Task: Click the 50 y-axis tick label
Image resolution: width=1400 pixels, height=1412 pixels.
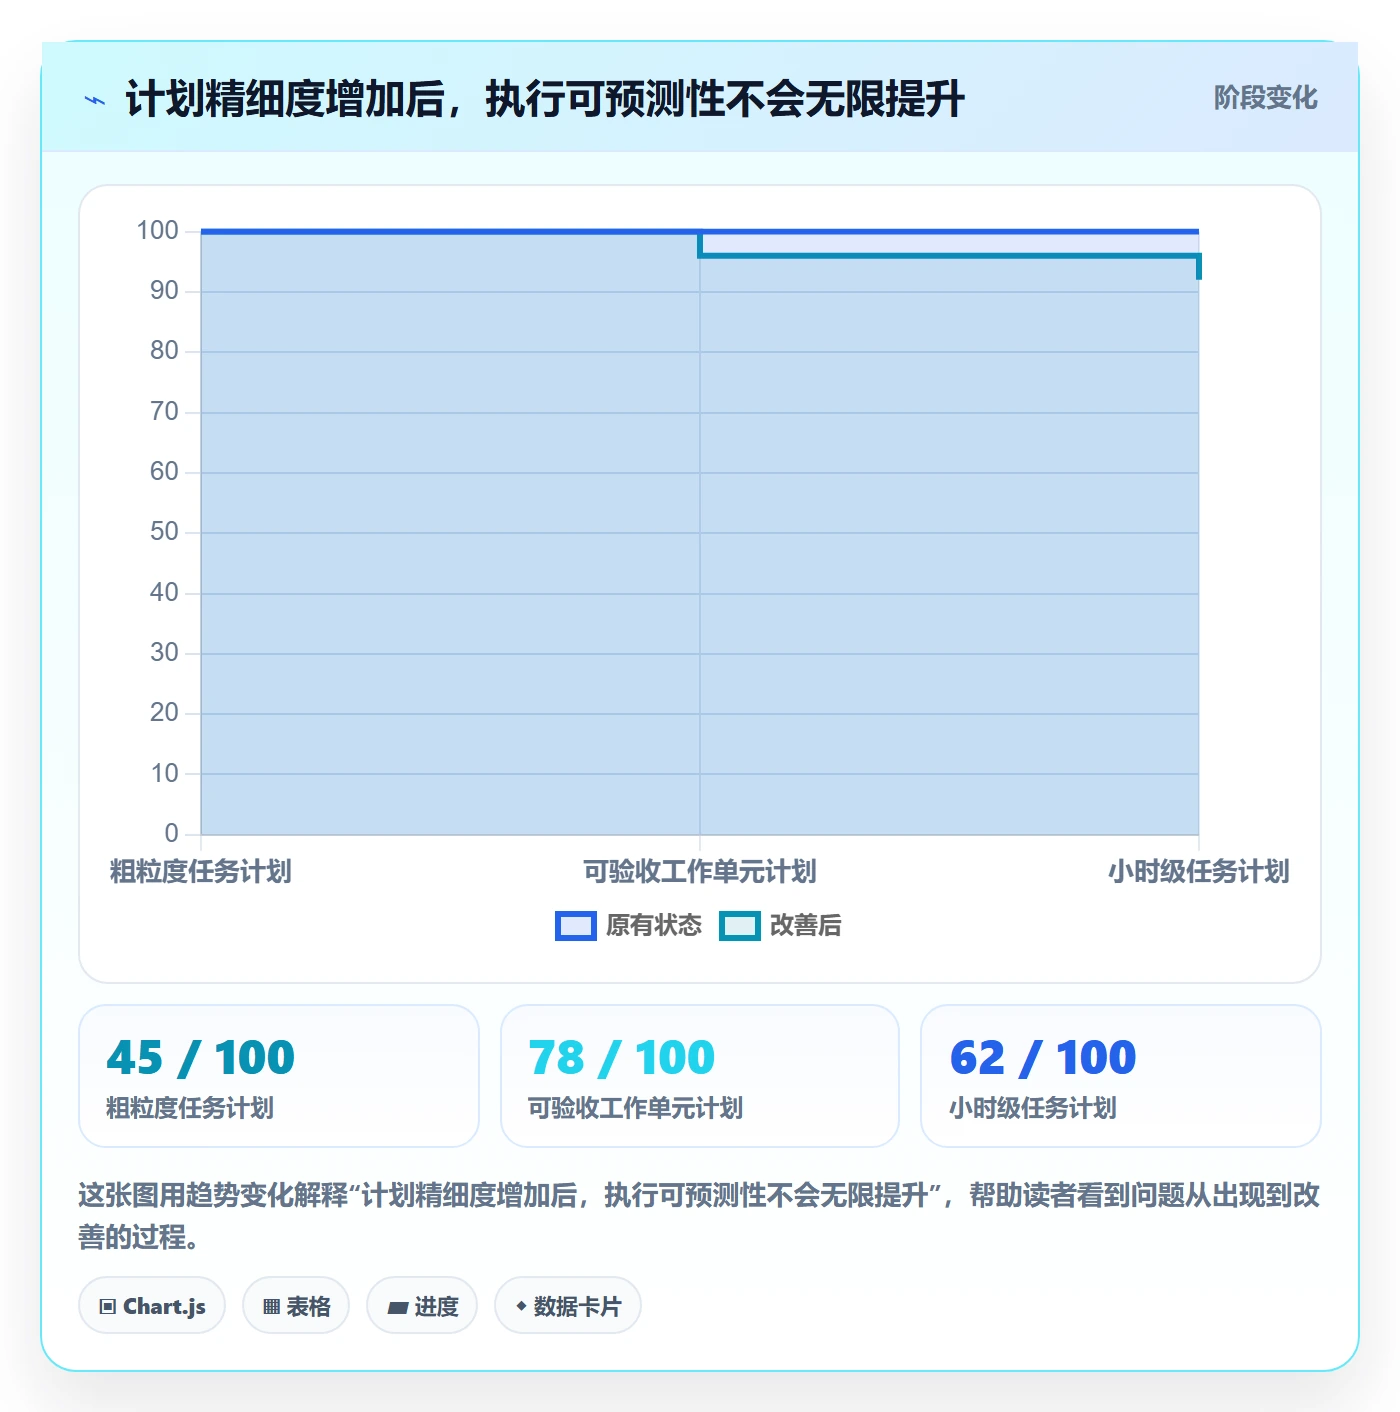Action: 164,532
